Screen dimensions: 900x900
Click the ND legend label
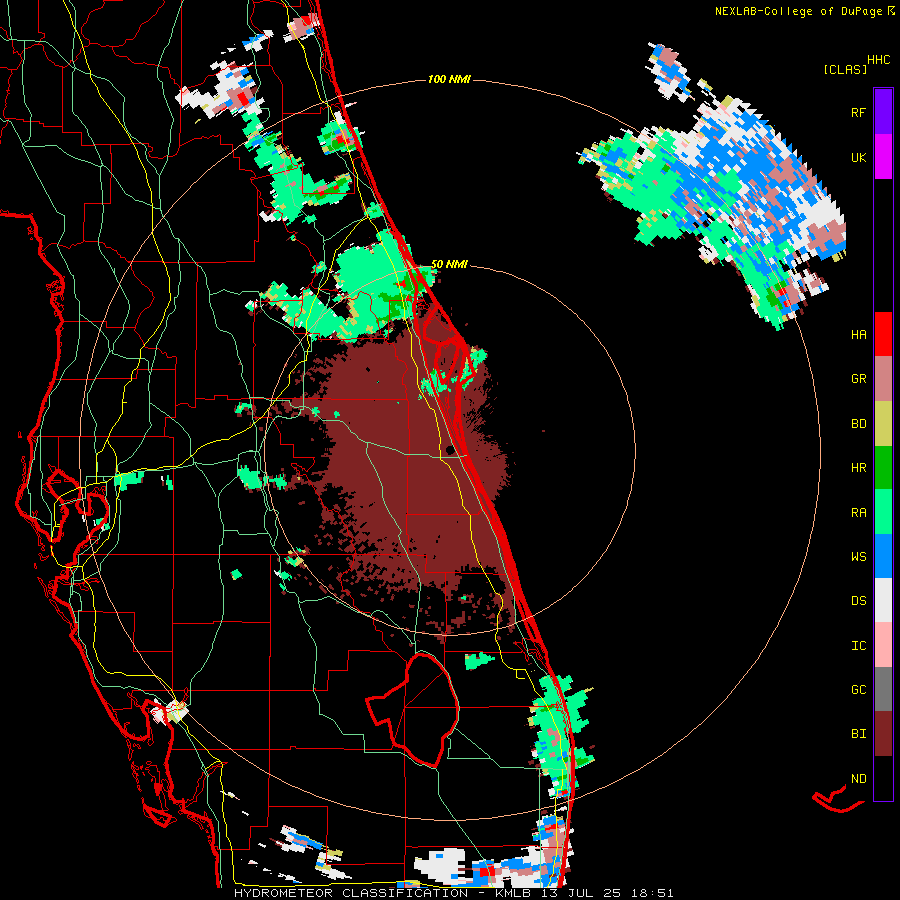pos(858,779)
